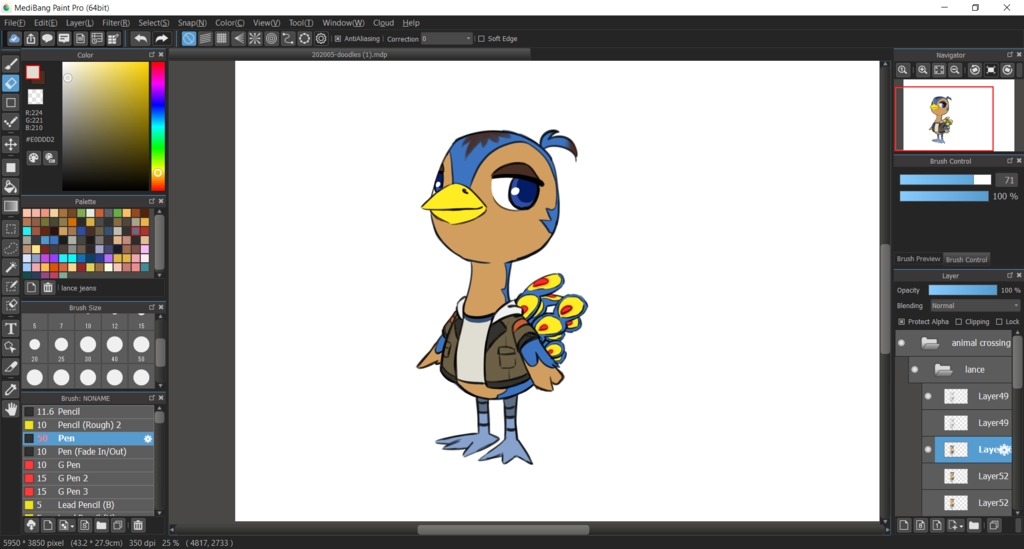This screenshot has width=1024, height=549.
Task: Enable the Clipping checkbox
Action: point(959,322)
